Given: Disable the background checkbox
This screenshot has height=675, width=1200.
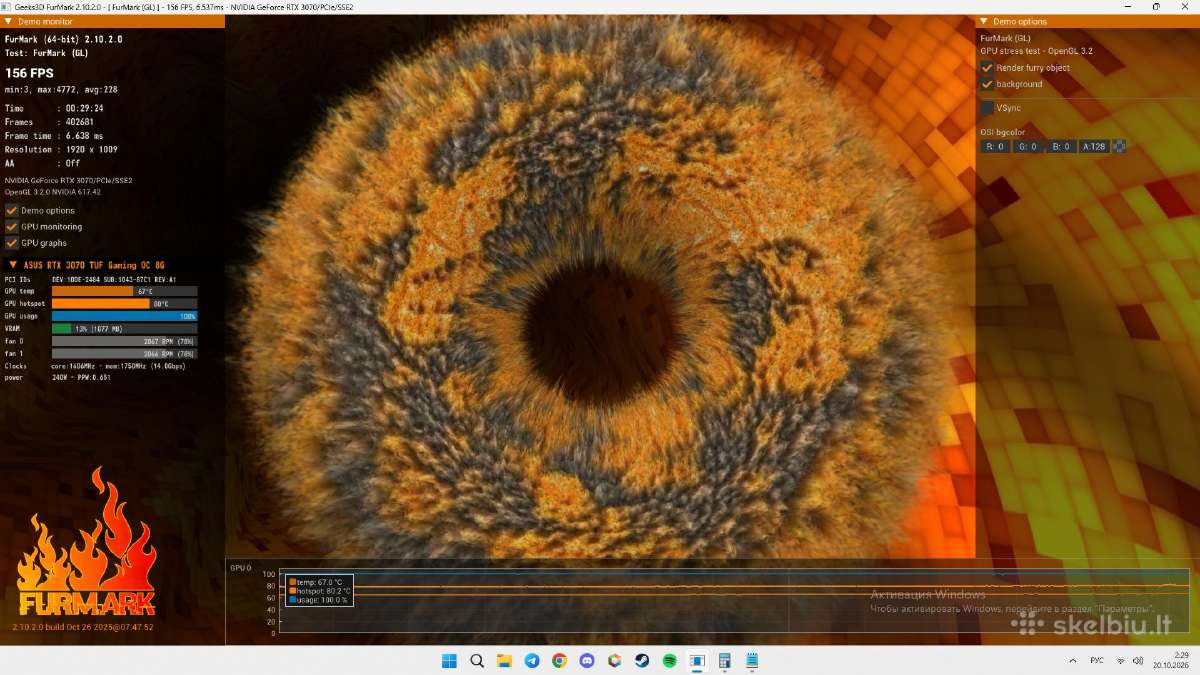Looking at the screenshot, I should pyautogui.click(x=987, y=84).
